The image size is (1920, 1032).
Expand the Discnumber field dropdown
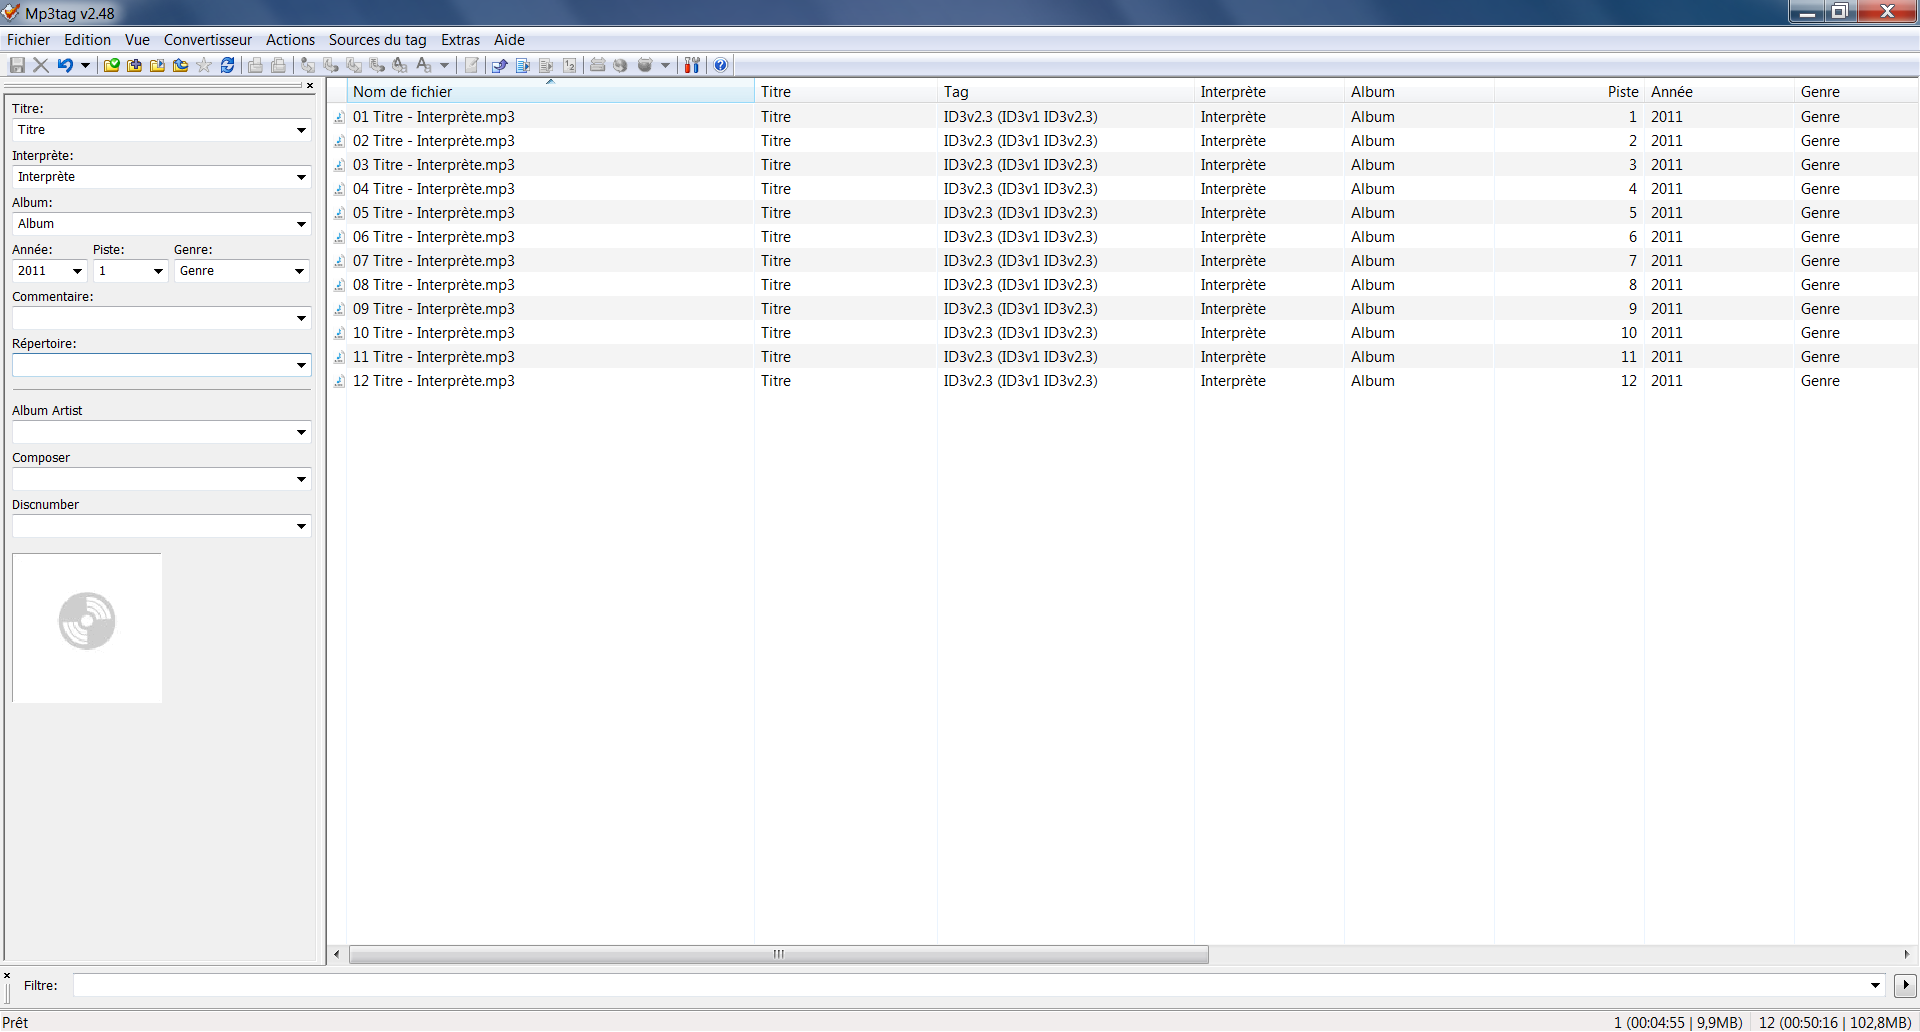tap(301, 526)
